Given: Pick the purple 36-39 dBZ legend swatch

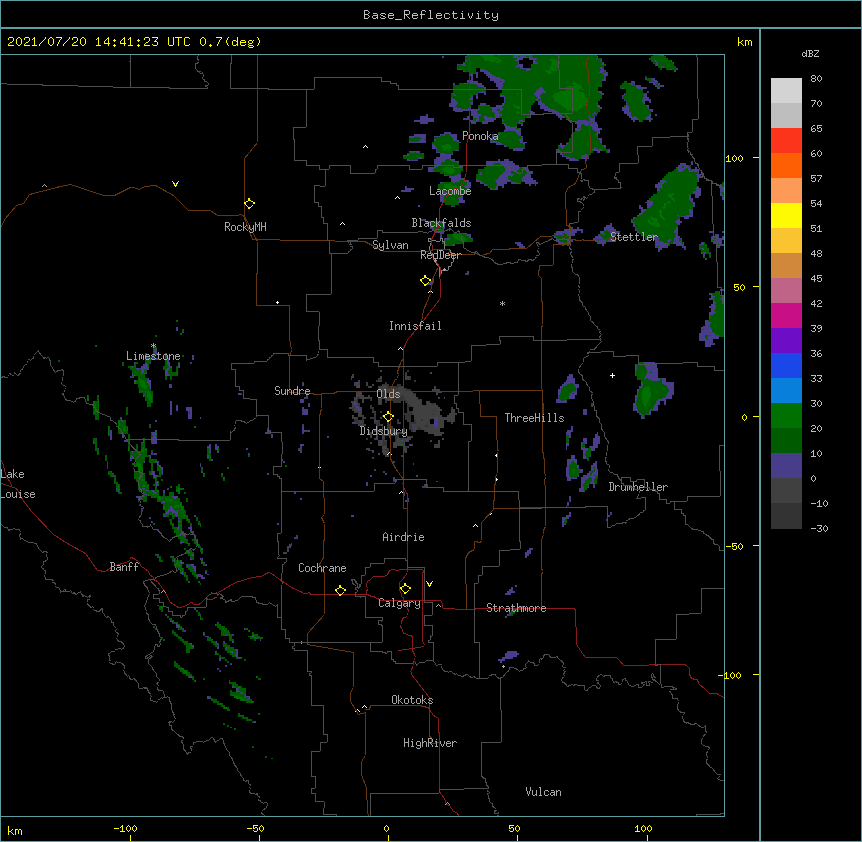Looking at the screenshot, I should 786,341.
